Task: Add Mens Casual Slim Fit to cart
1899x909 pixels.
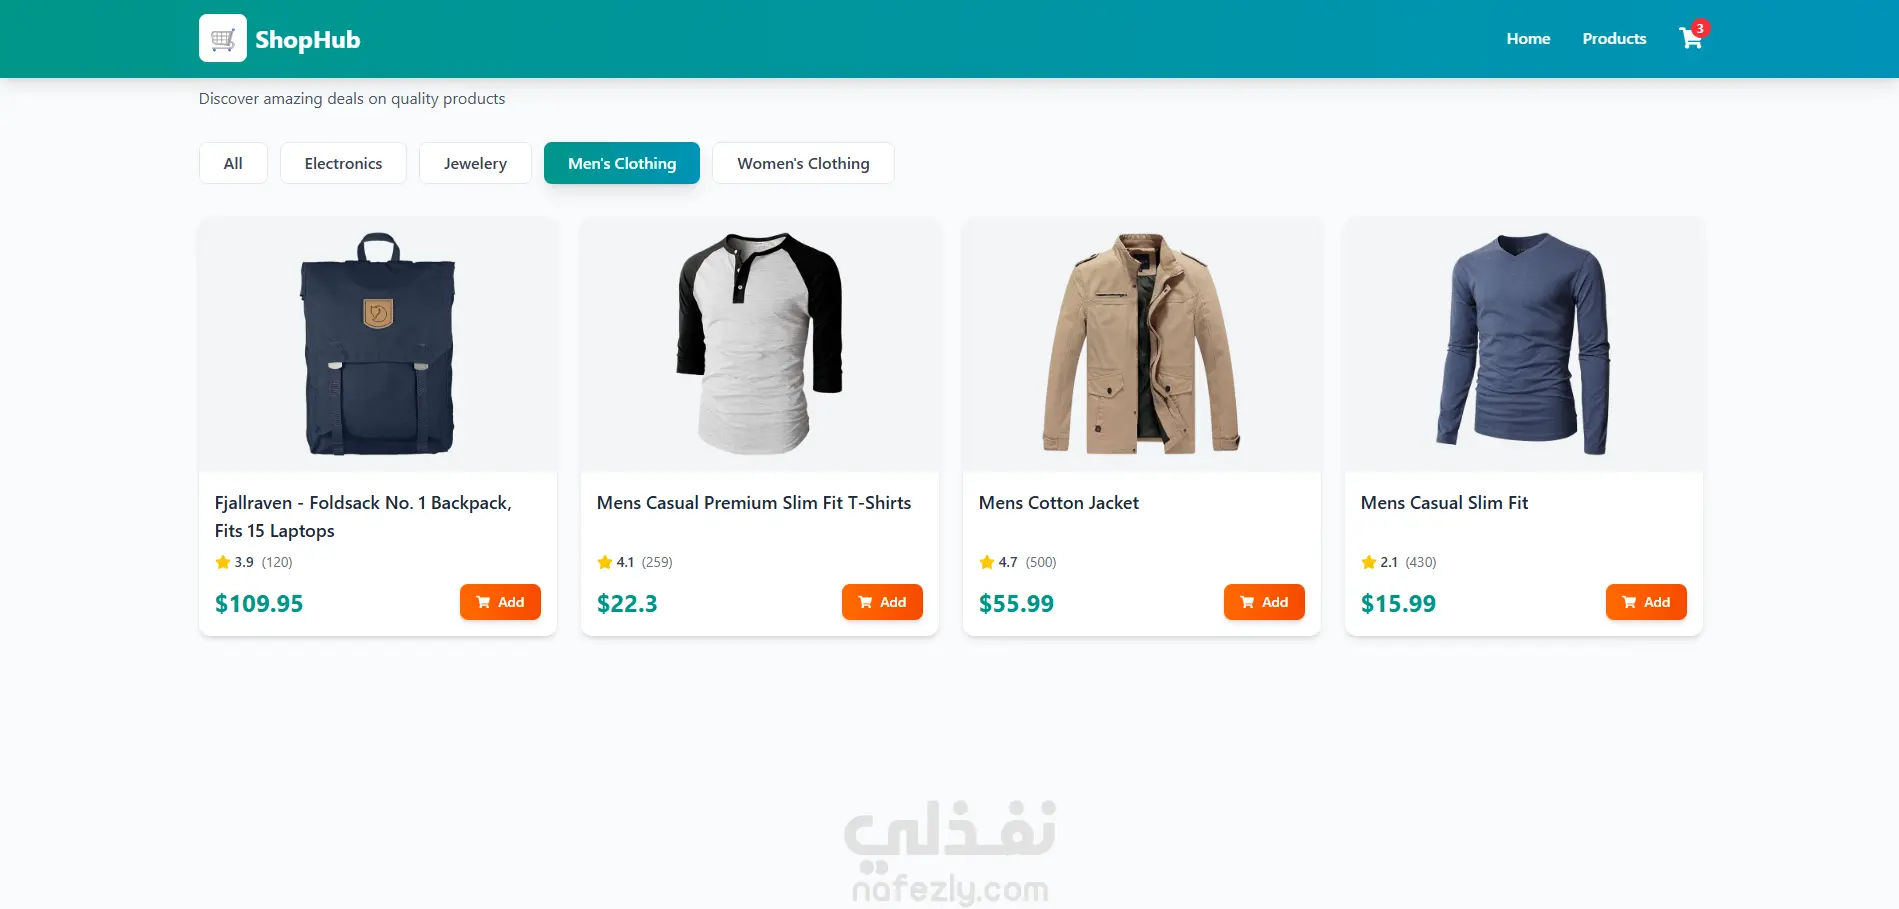Action: [1646, 602]
